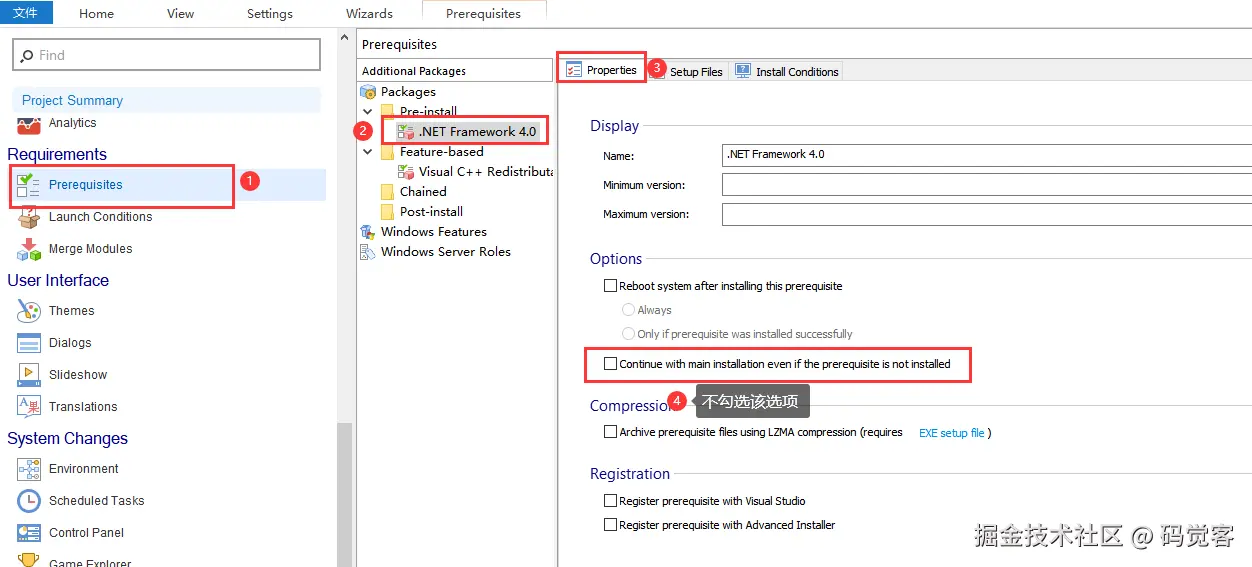Click the Dialogs icon
1252x567 pixels.
29,343
